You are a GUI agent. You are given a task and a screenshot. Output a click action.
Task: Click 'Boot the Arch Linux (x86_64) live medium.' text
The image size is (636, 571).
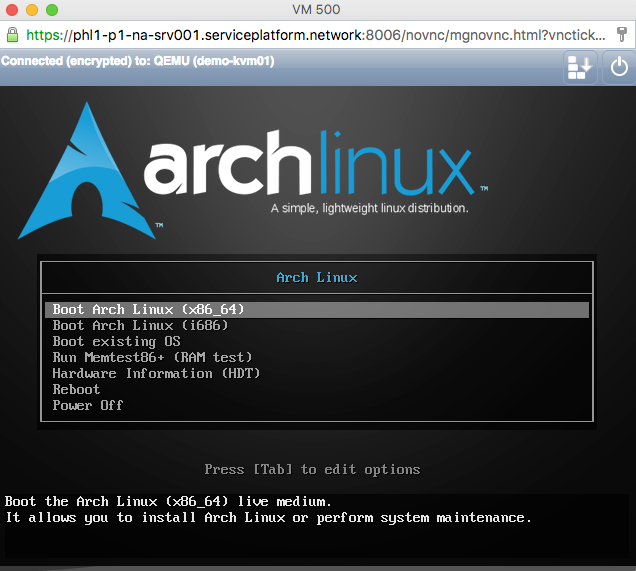[x=168, y=502]
